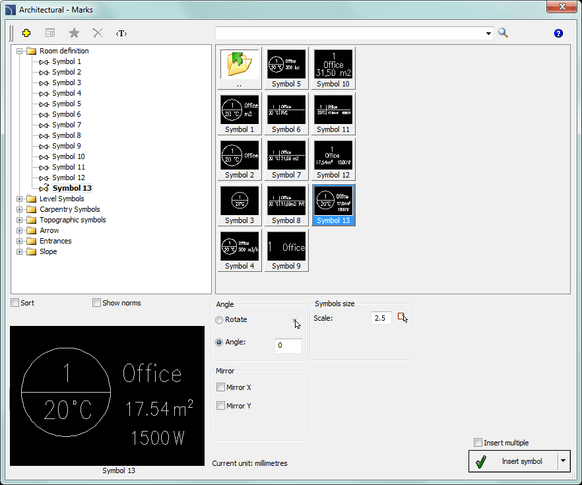Click the Insert symbol button

point(513,461)
